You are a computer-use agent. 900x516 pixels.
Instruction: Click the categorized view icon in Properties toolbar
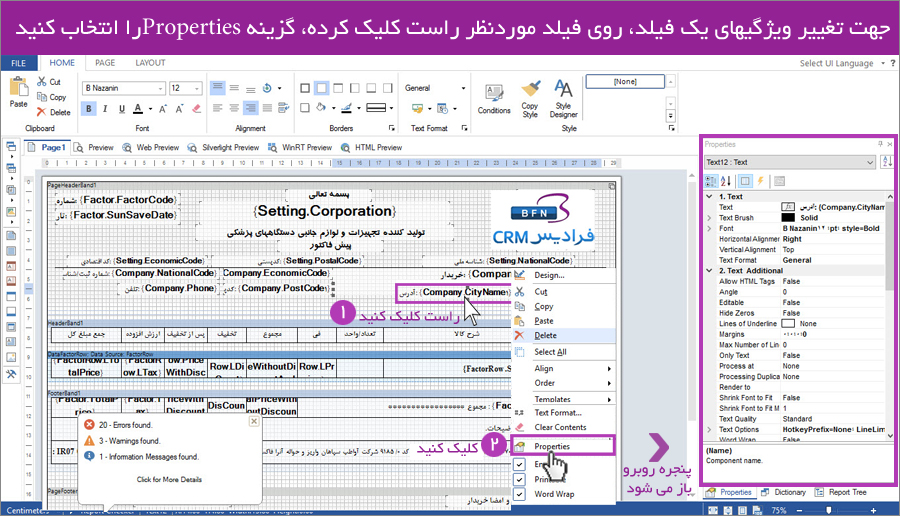pos(711,181)
